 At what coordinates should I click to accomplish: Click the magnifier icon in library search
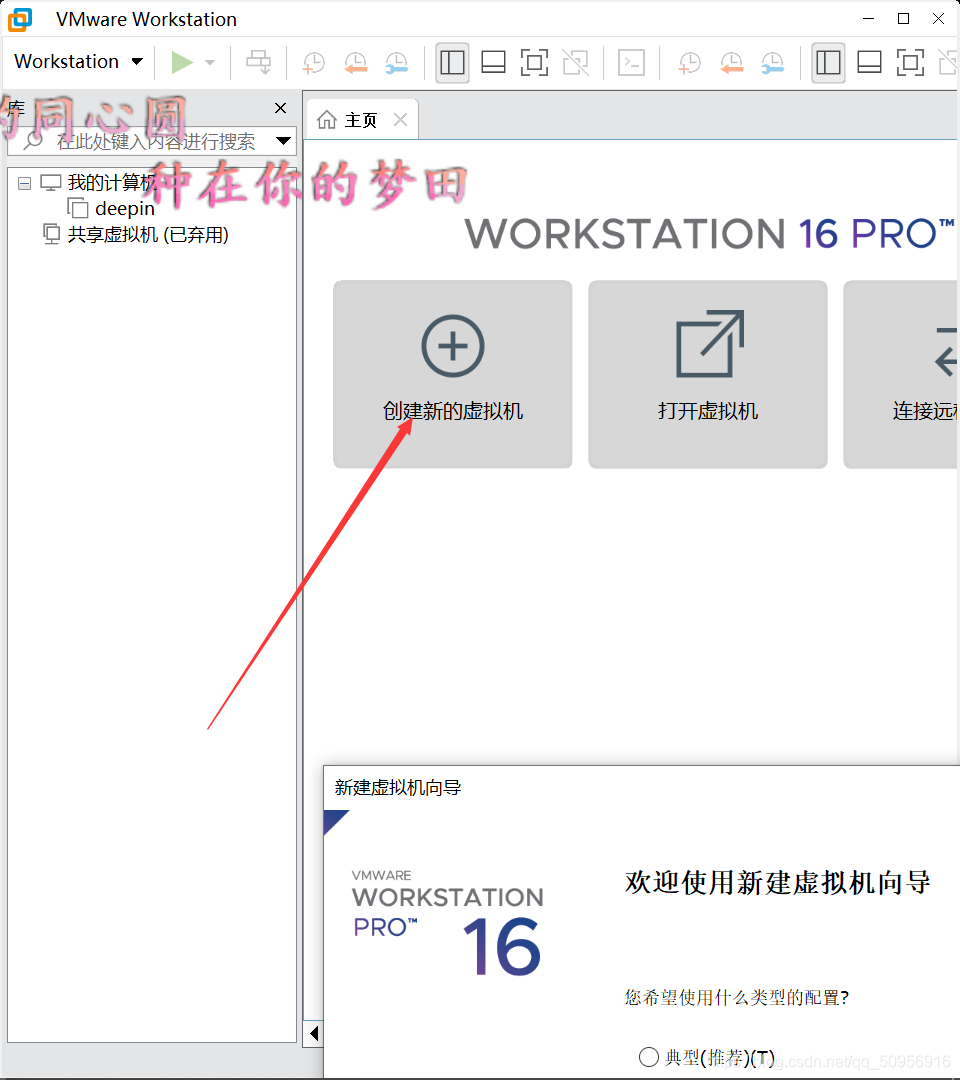[33, 141]
